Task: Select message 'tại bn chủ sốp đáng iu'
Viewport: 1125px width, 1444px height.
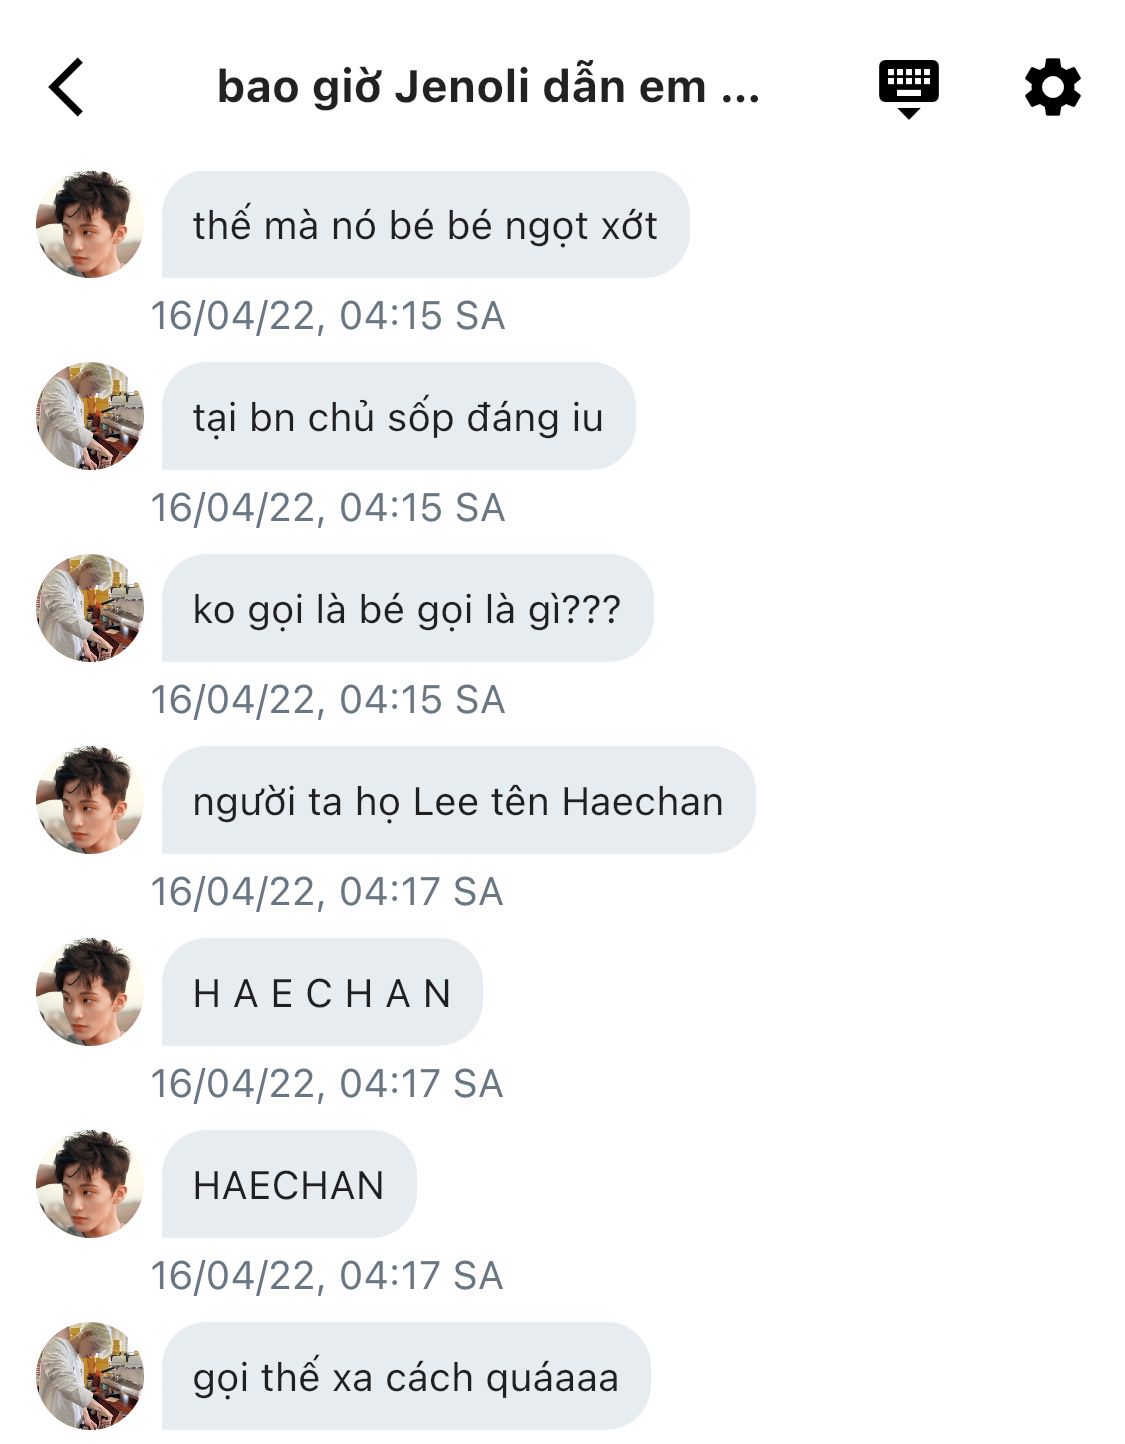Action: click(x=399, y=416)
